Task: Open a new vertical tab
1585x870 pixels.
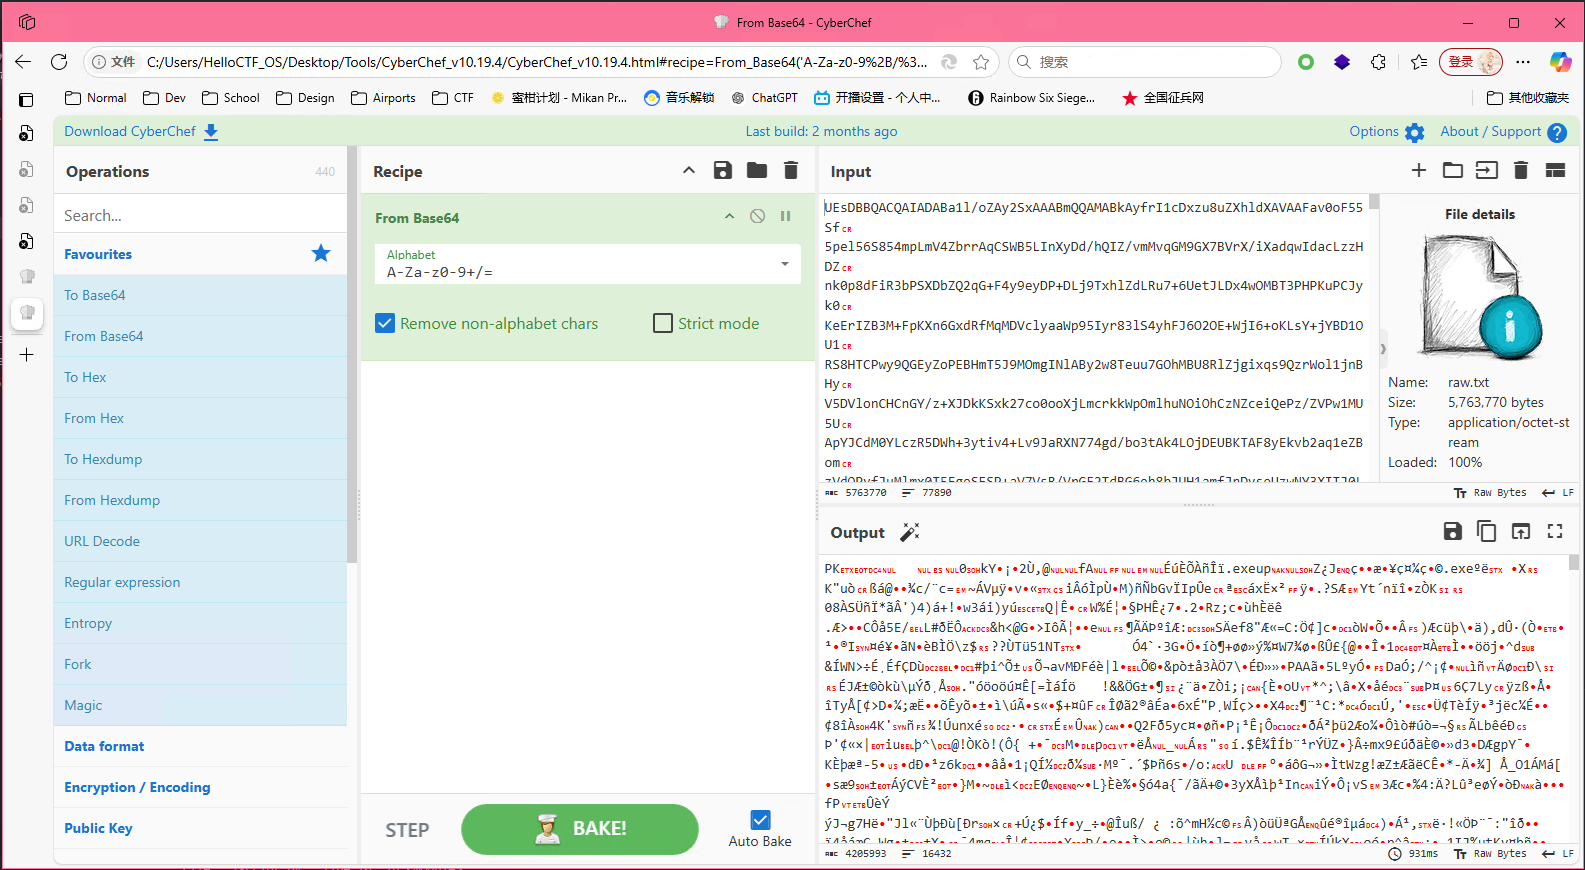Action: click(x=27, y=355)
